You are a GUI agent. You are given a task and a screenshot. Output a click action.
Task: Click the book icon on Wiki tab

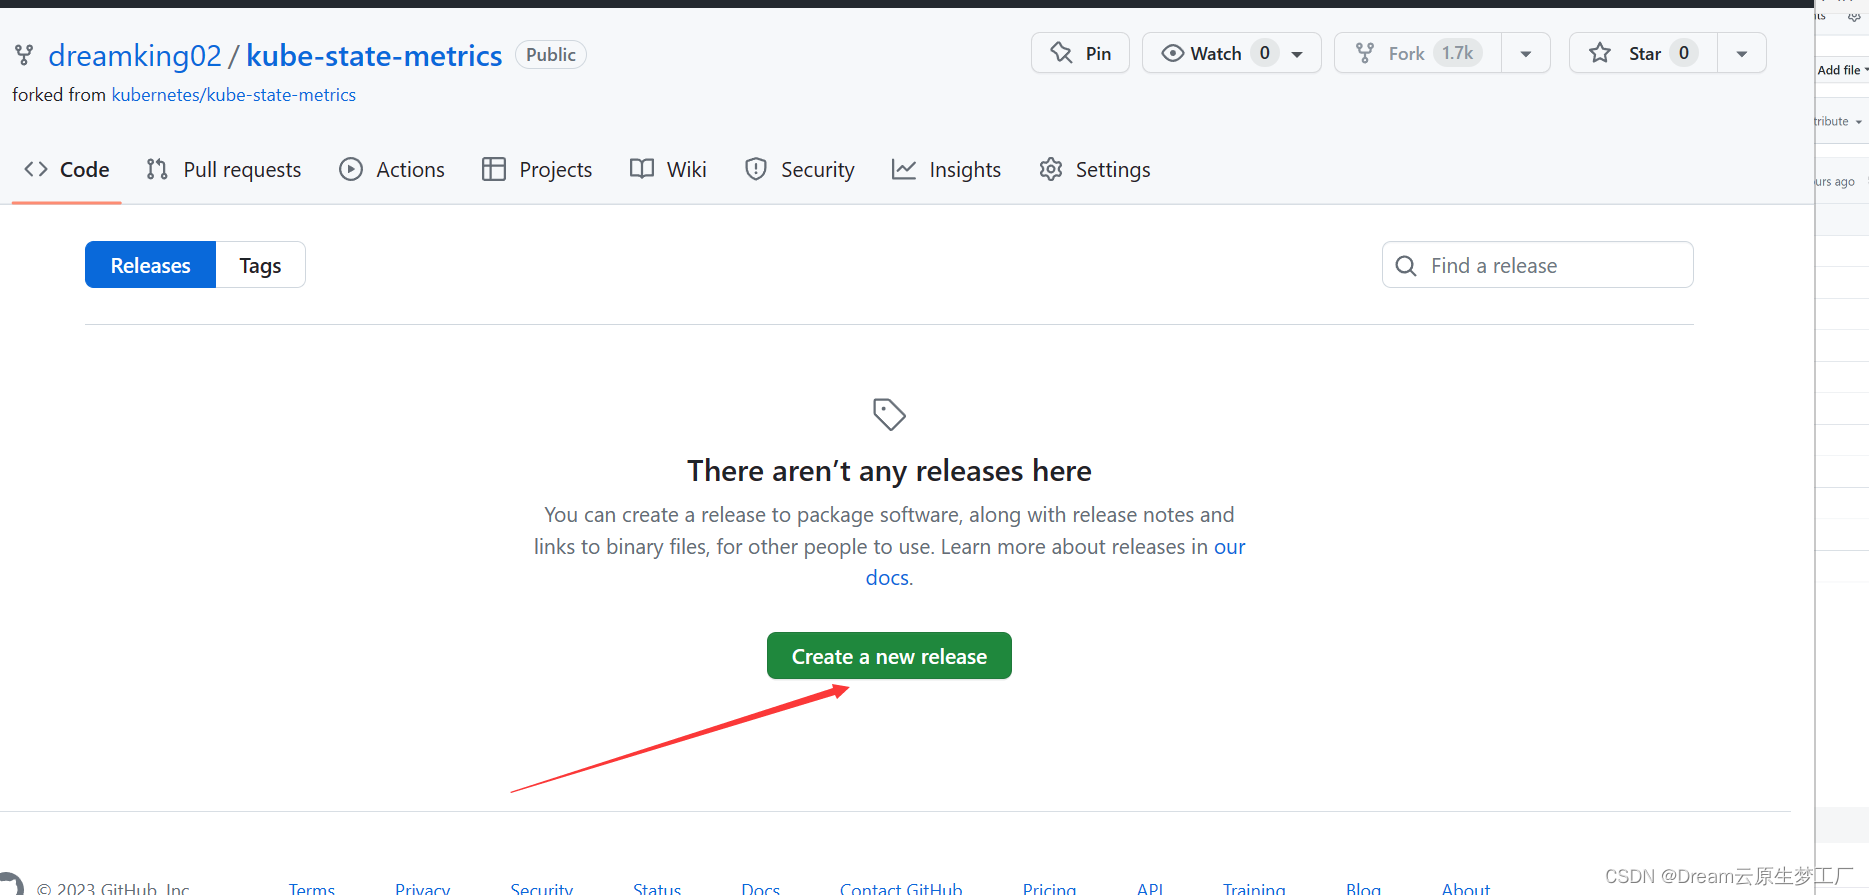pos(642,169)
